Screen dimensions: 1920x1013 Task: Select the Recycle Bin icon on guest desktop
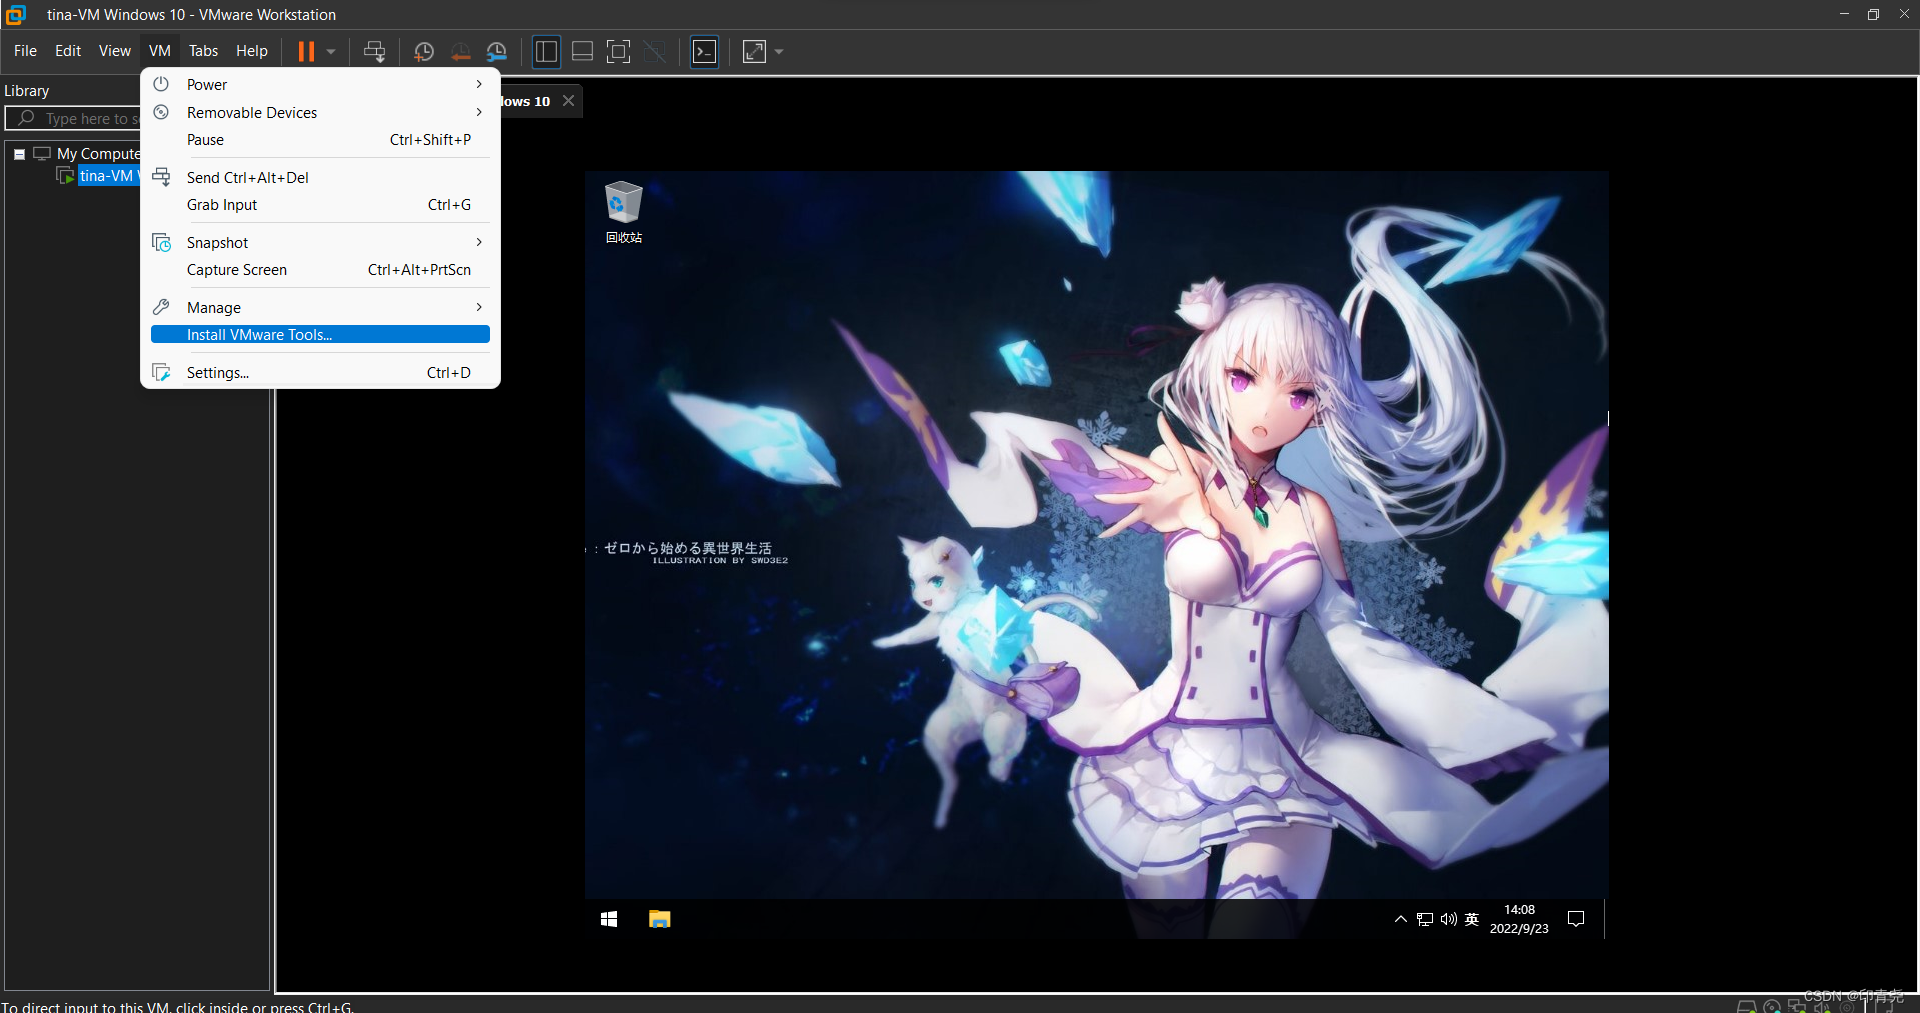click(623, 211)
